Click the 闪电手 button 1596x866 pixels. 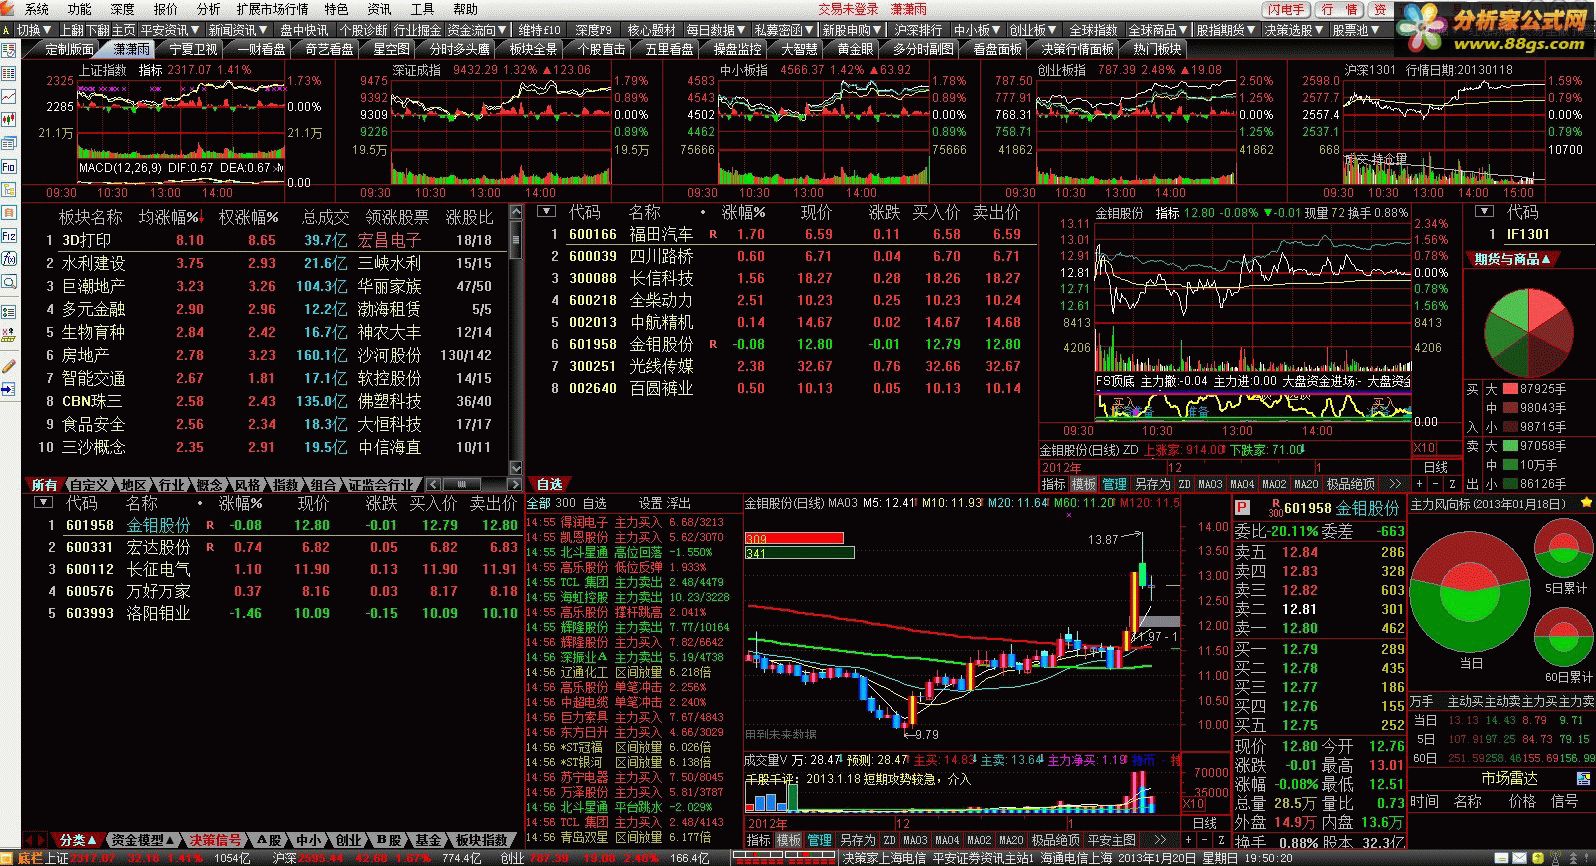(1286, 9)
